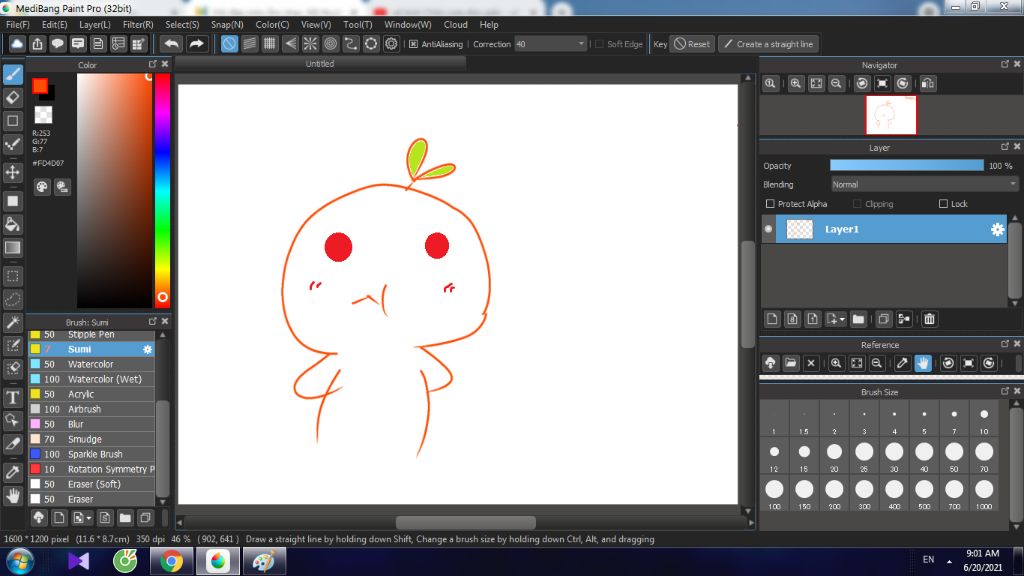
Task: Create a new raster layer
Action: [772, 319]
